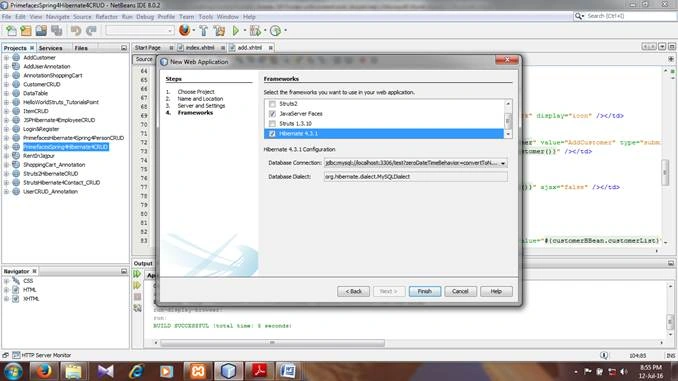Expand the CSS node in Navigator
Screen dimensions: 678x381
6,281
